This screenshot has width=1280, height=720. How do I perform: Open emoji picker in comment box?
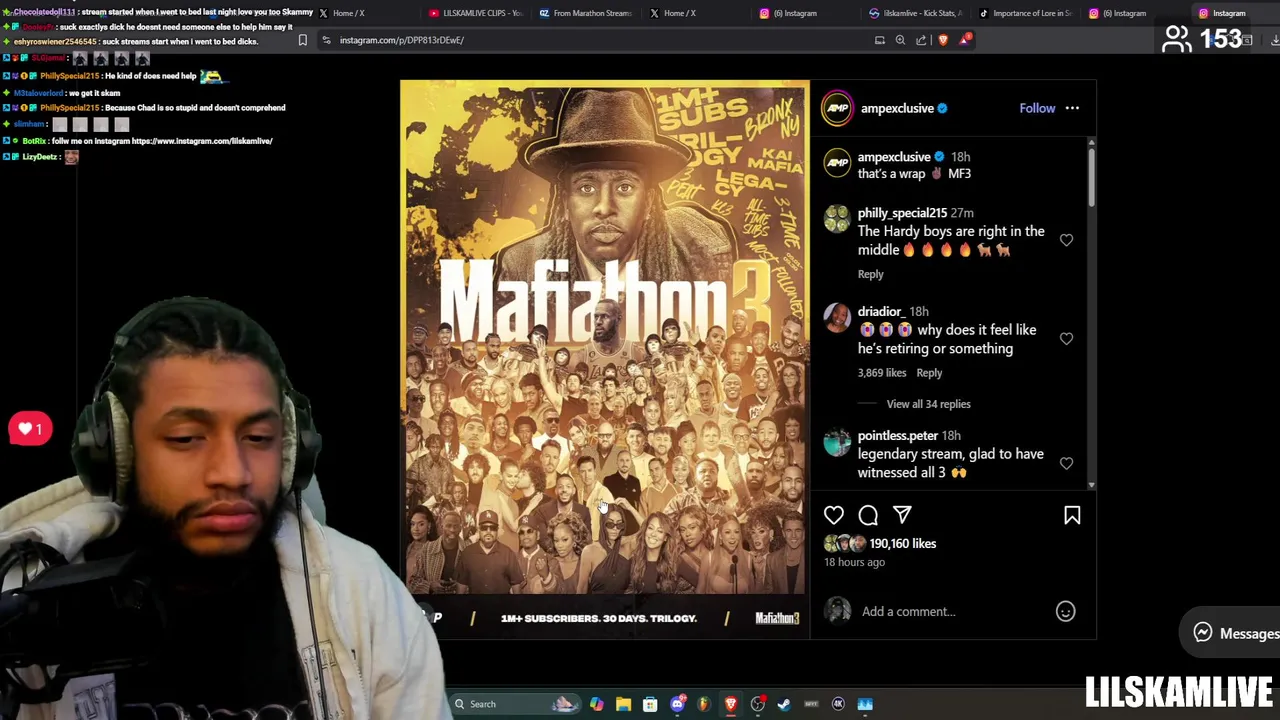[1066, 611]
